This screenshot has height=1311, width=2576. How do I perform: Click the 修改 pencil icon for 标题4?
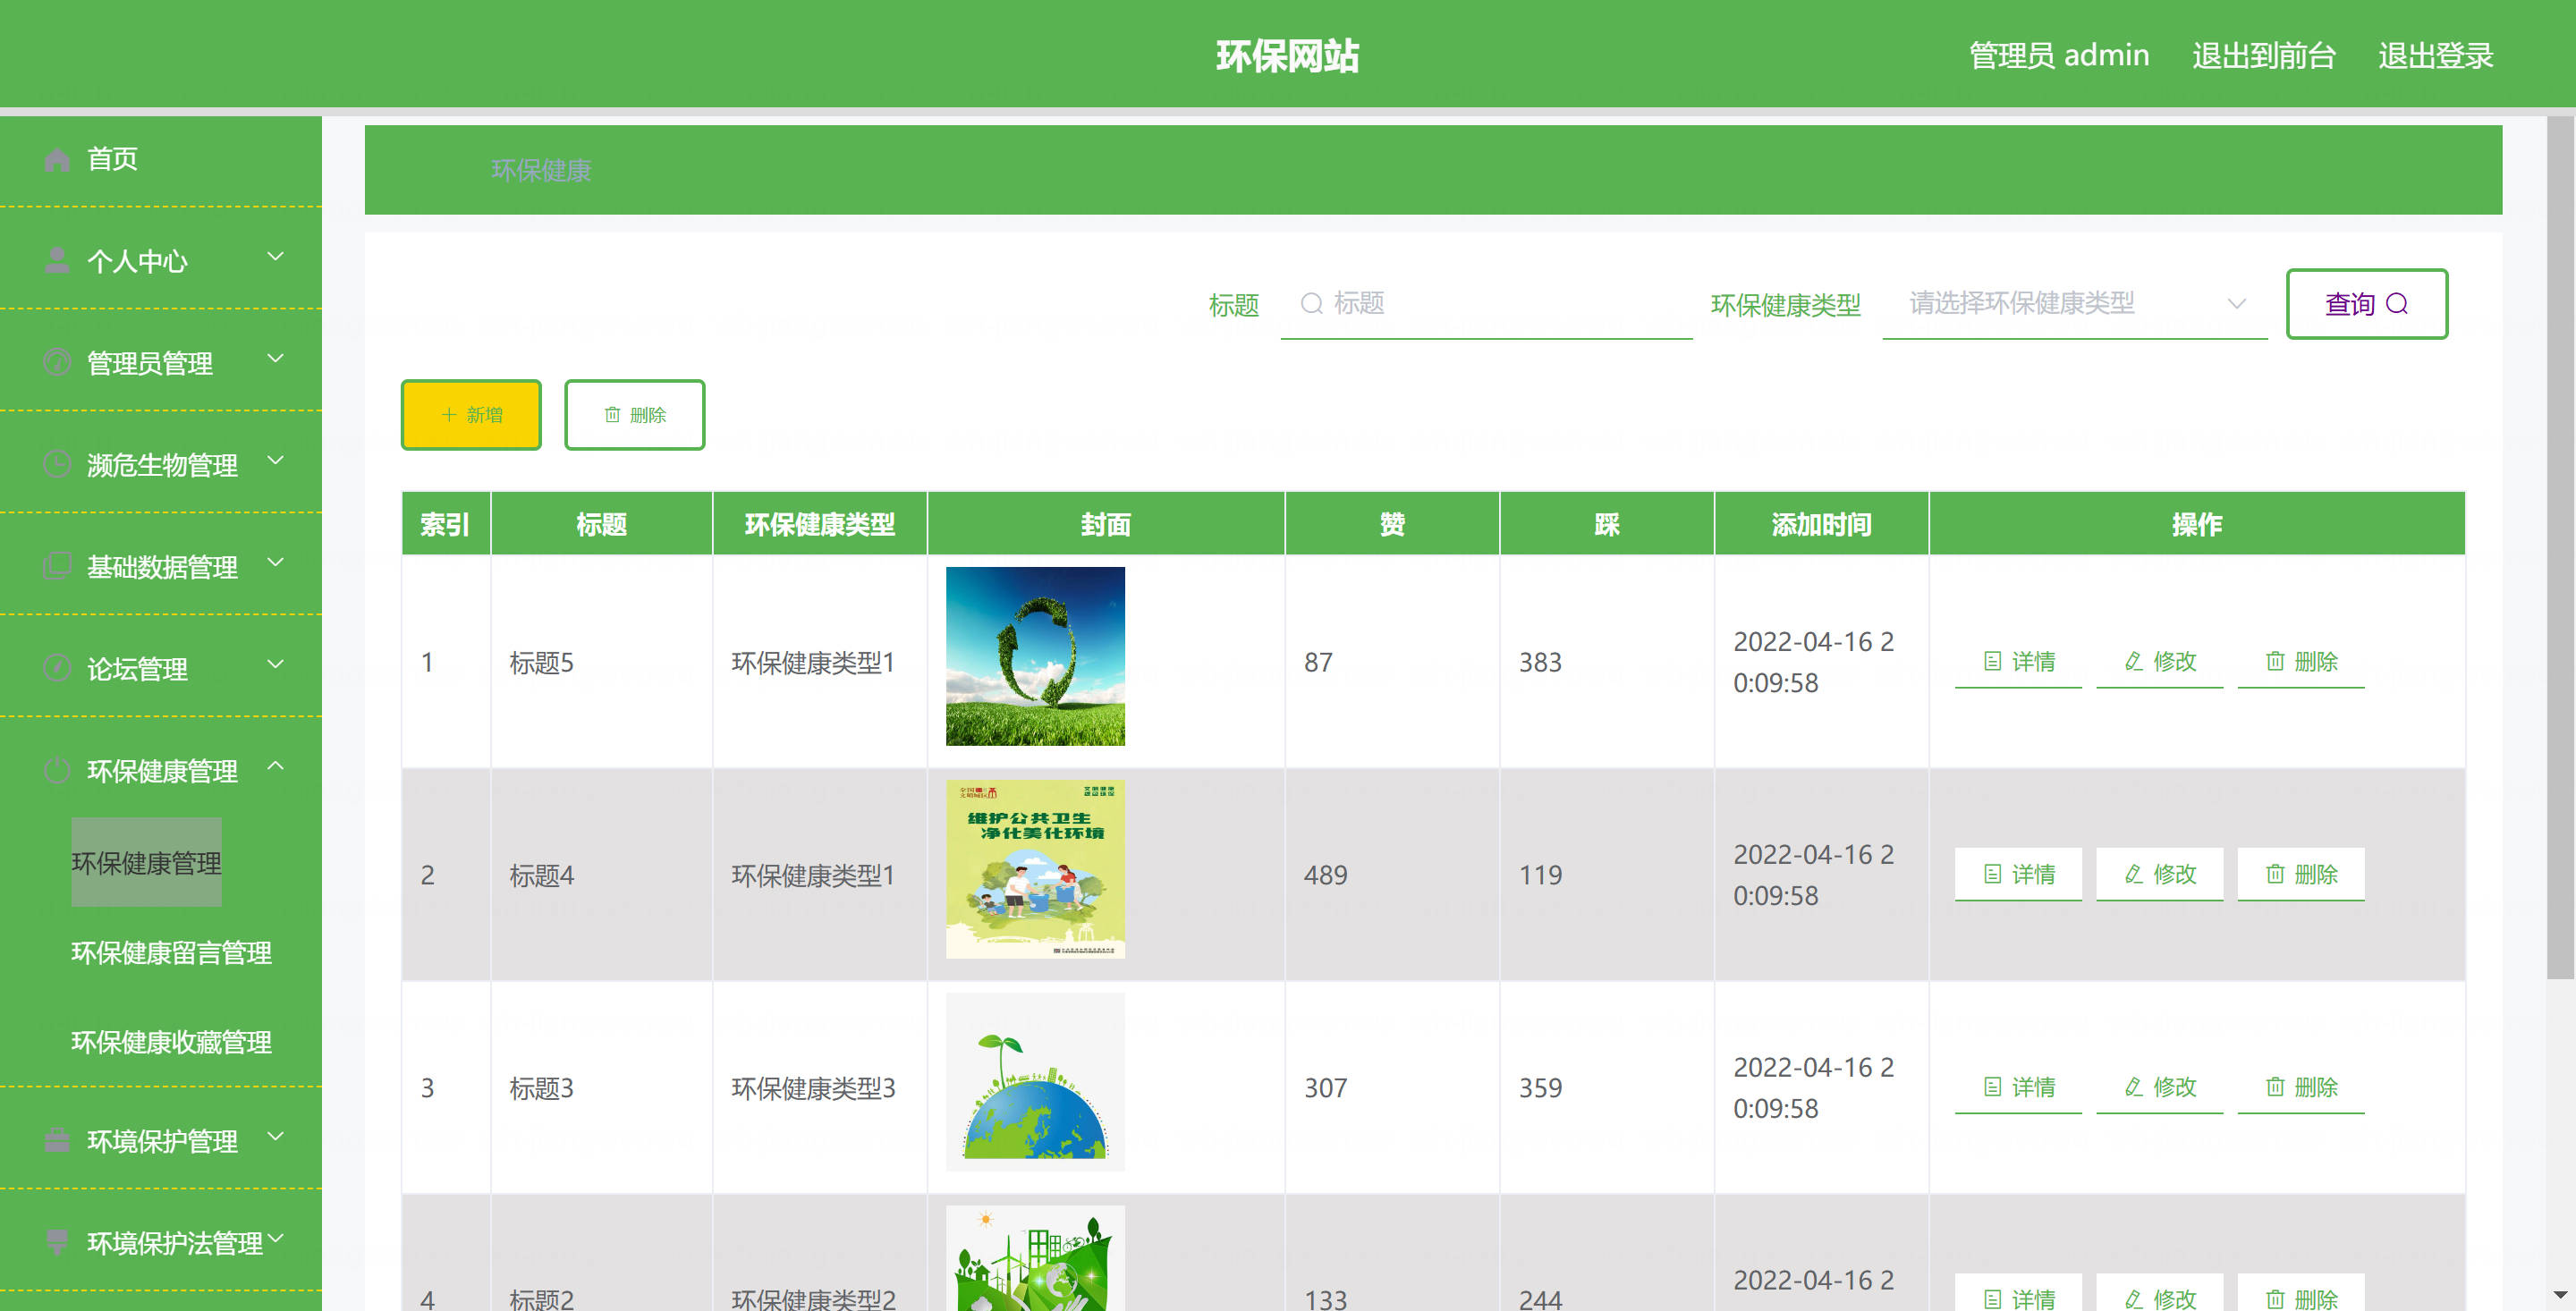pyautogui.click(x=2133, y=874)
